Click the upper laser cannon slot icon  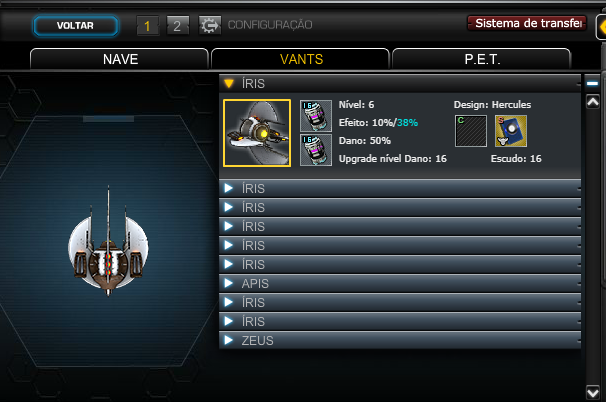tap(316, 116)
